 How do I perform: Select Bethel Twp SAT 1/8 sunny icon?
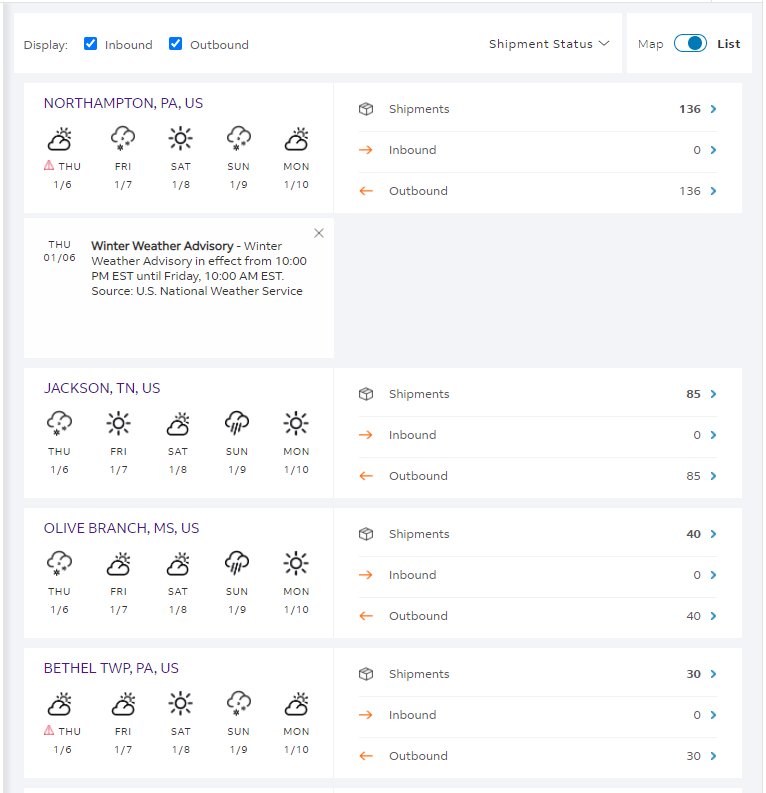pyautogui.click(x=181, y=703)
